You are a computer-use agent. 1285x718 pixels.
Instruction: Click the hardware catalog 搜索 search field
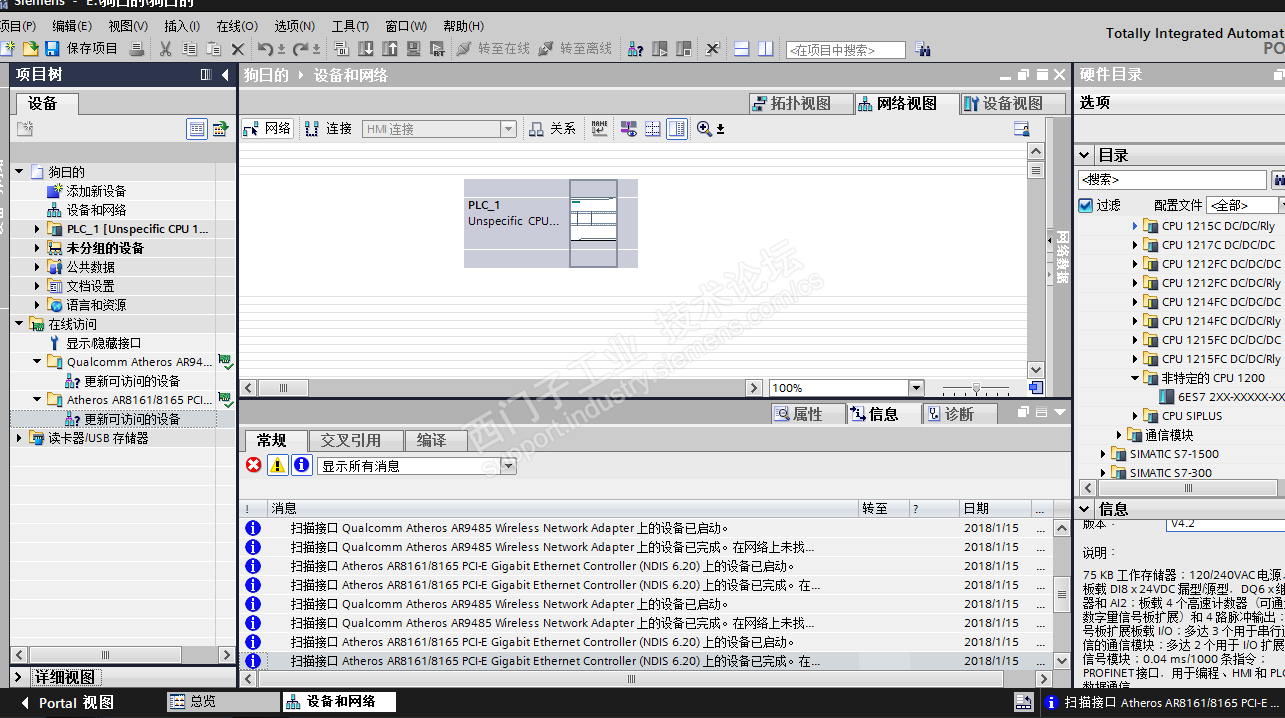point(1172,180)
